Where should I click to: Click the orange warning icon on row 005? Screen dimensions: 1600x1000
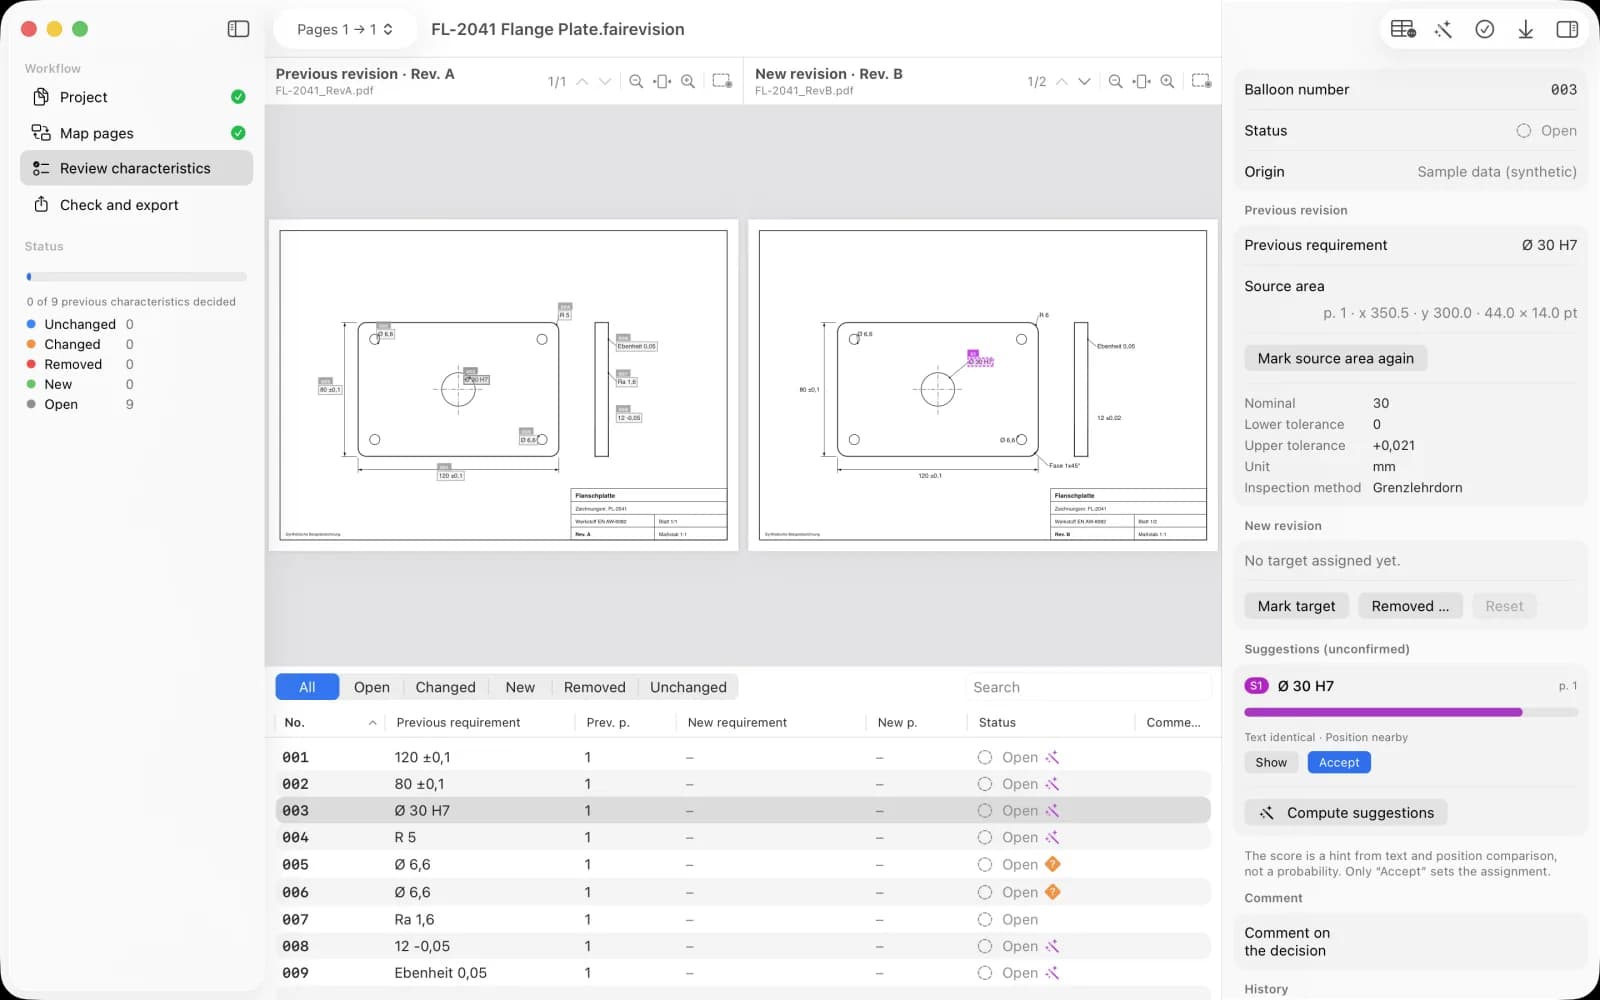(x=1052, y=864)
